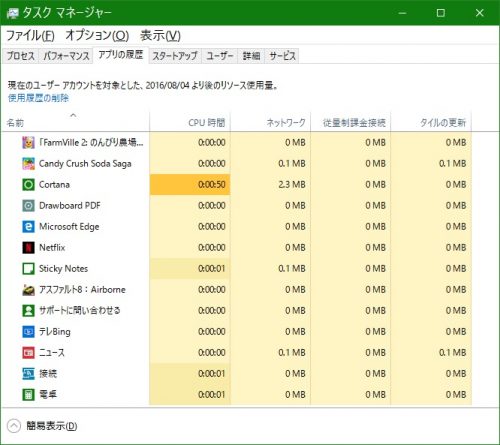The width and height of the screenshot is (500, 445).
Task: Select the テレBing name
Action: 55,332
